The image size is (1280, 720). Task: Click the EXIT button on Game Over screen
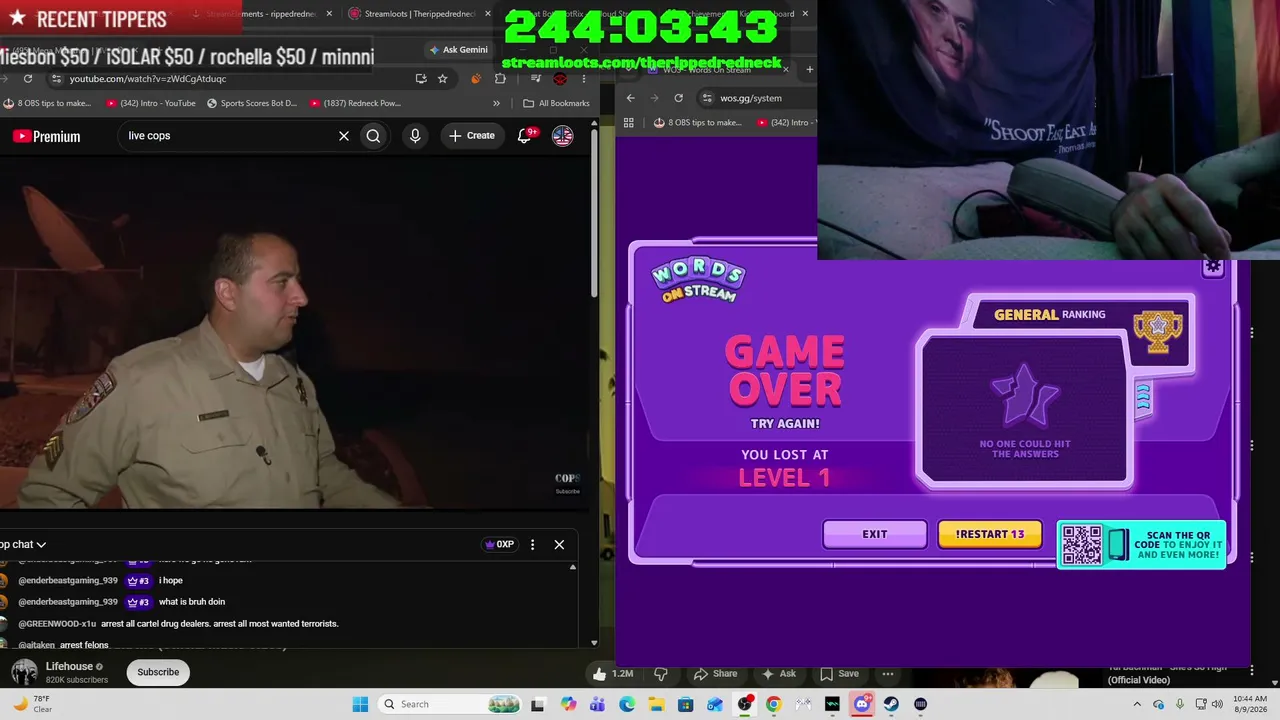click(x=875, y=534)
